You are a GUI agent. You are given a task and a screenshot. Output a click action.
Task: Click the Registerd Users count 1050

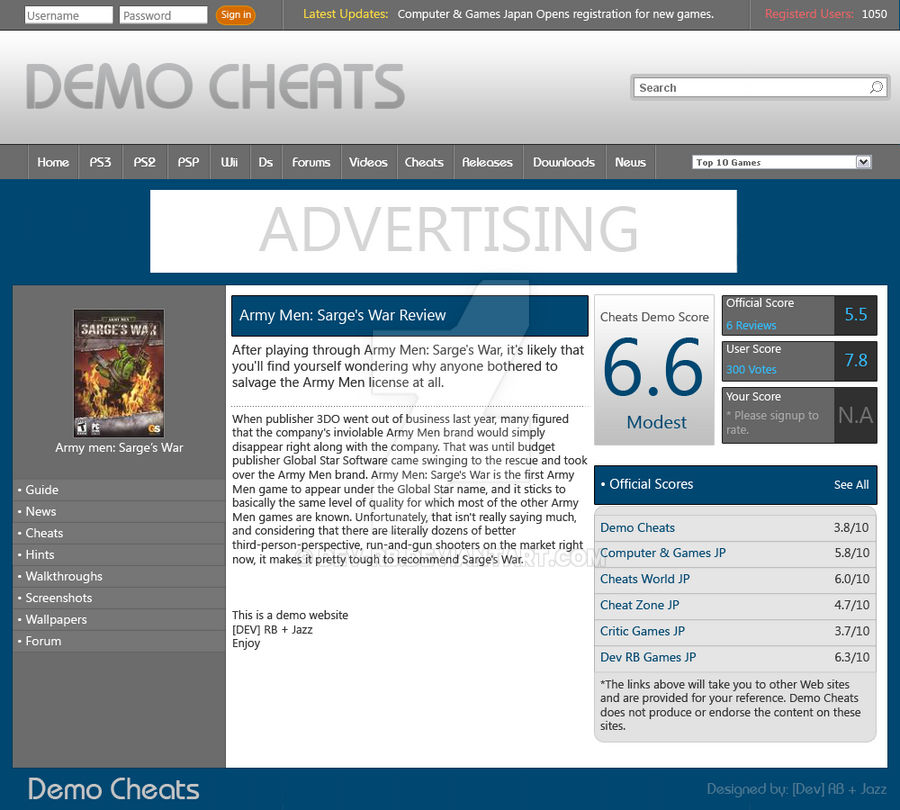[x=874, y=14]
